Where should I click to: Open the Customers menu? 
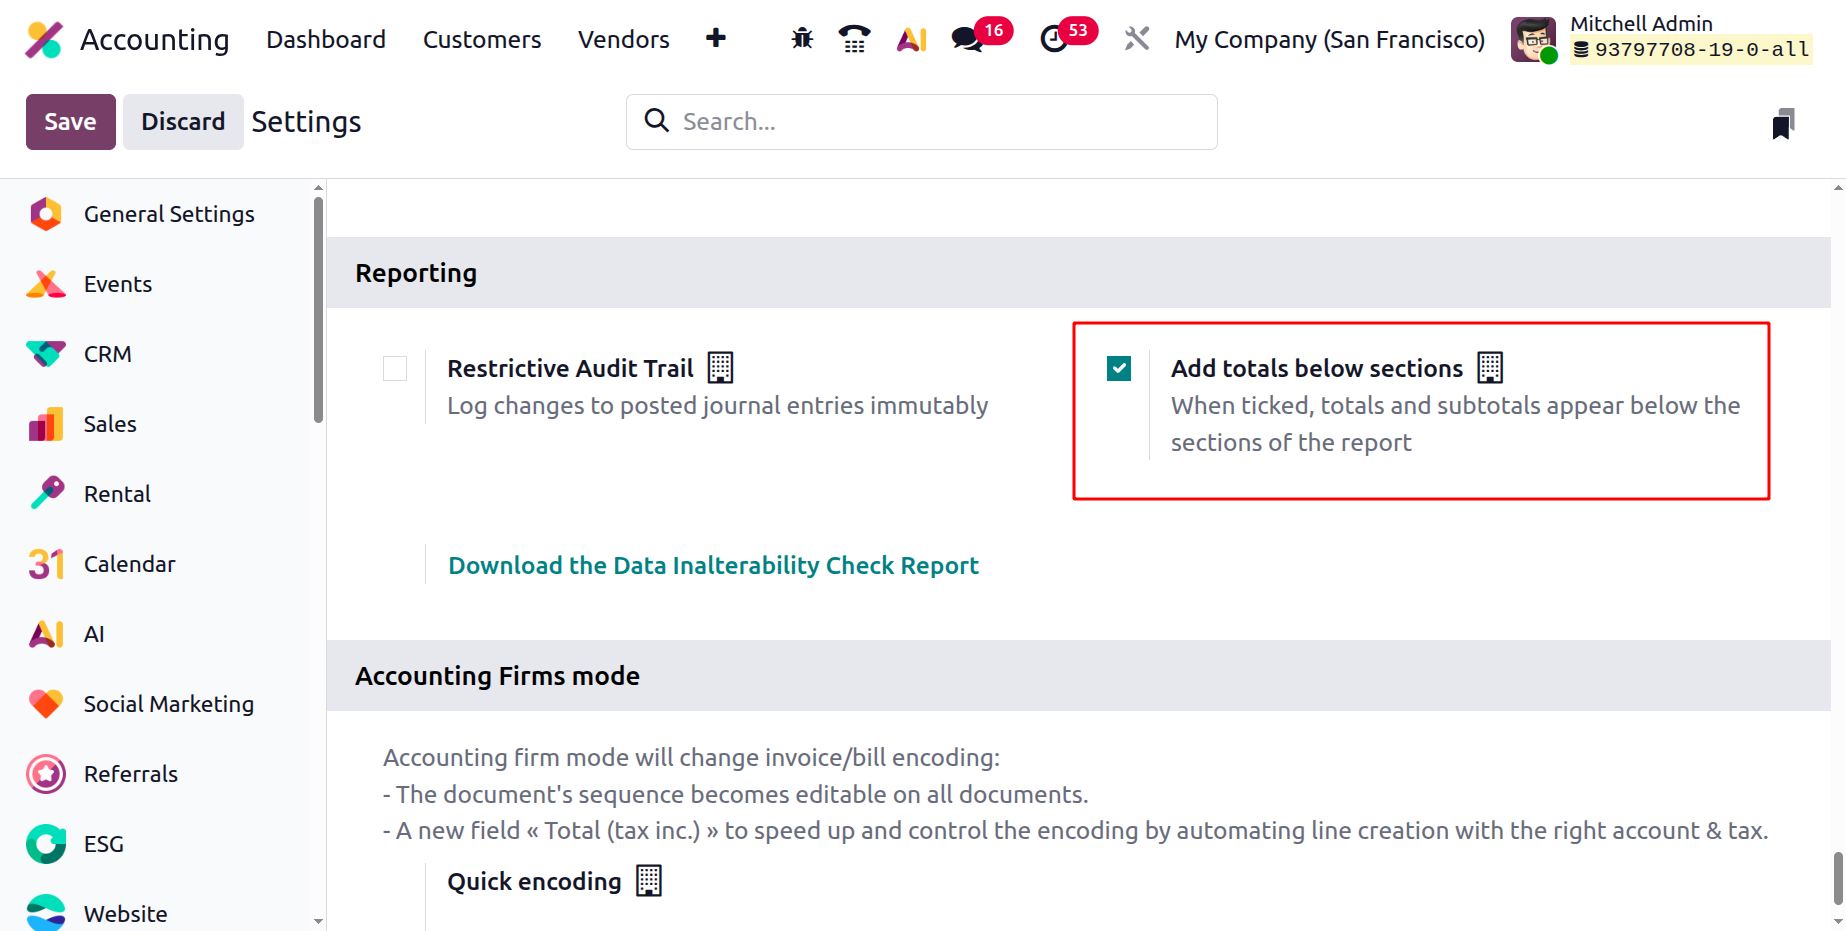click(x=482, y=40)
